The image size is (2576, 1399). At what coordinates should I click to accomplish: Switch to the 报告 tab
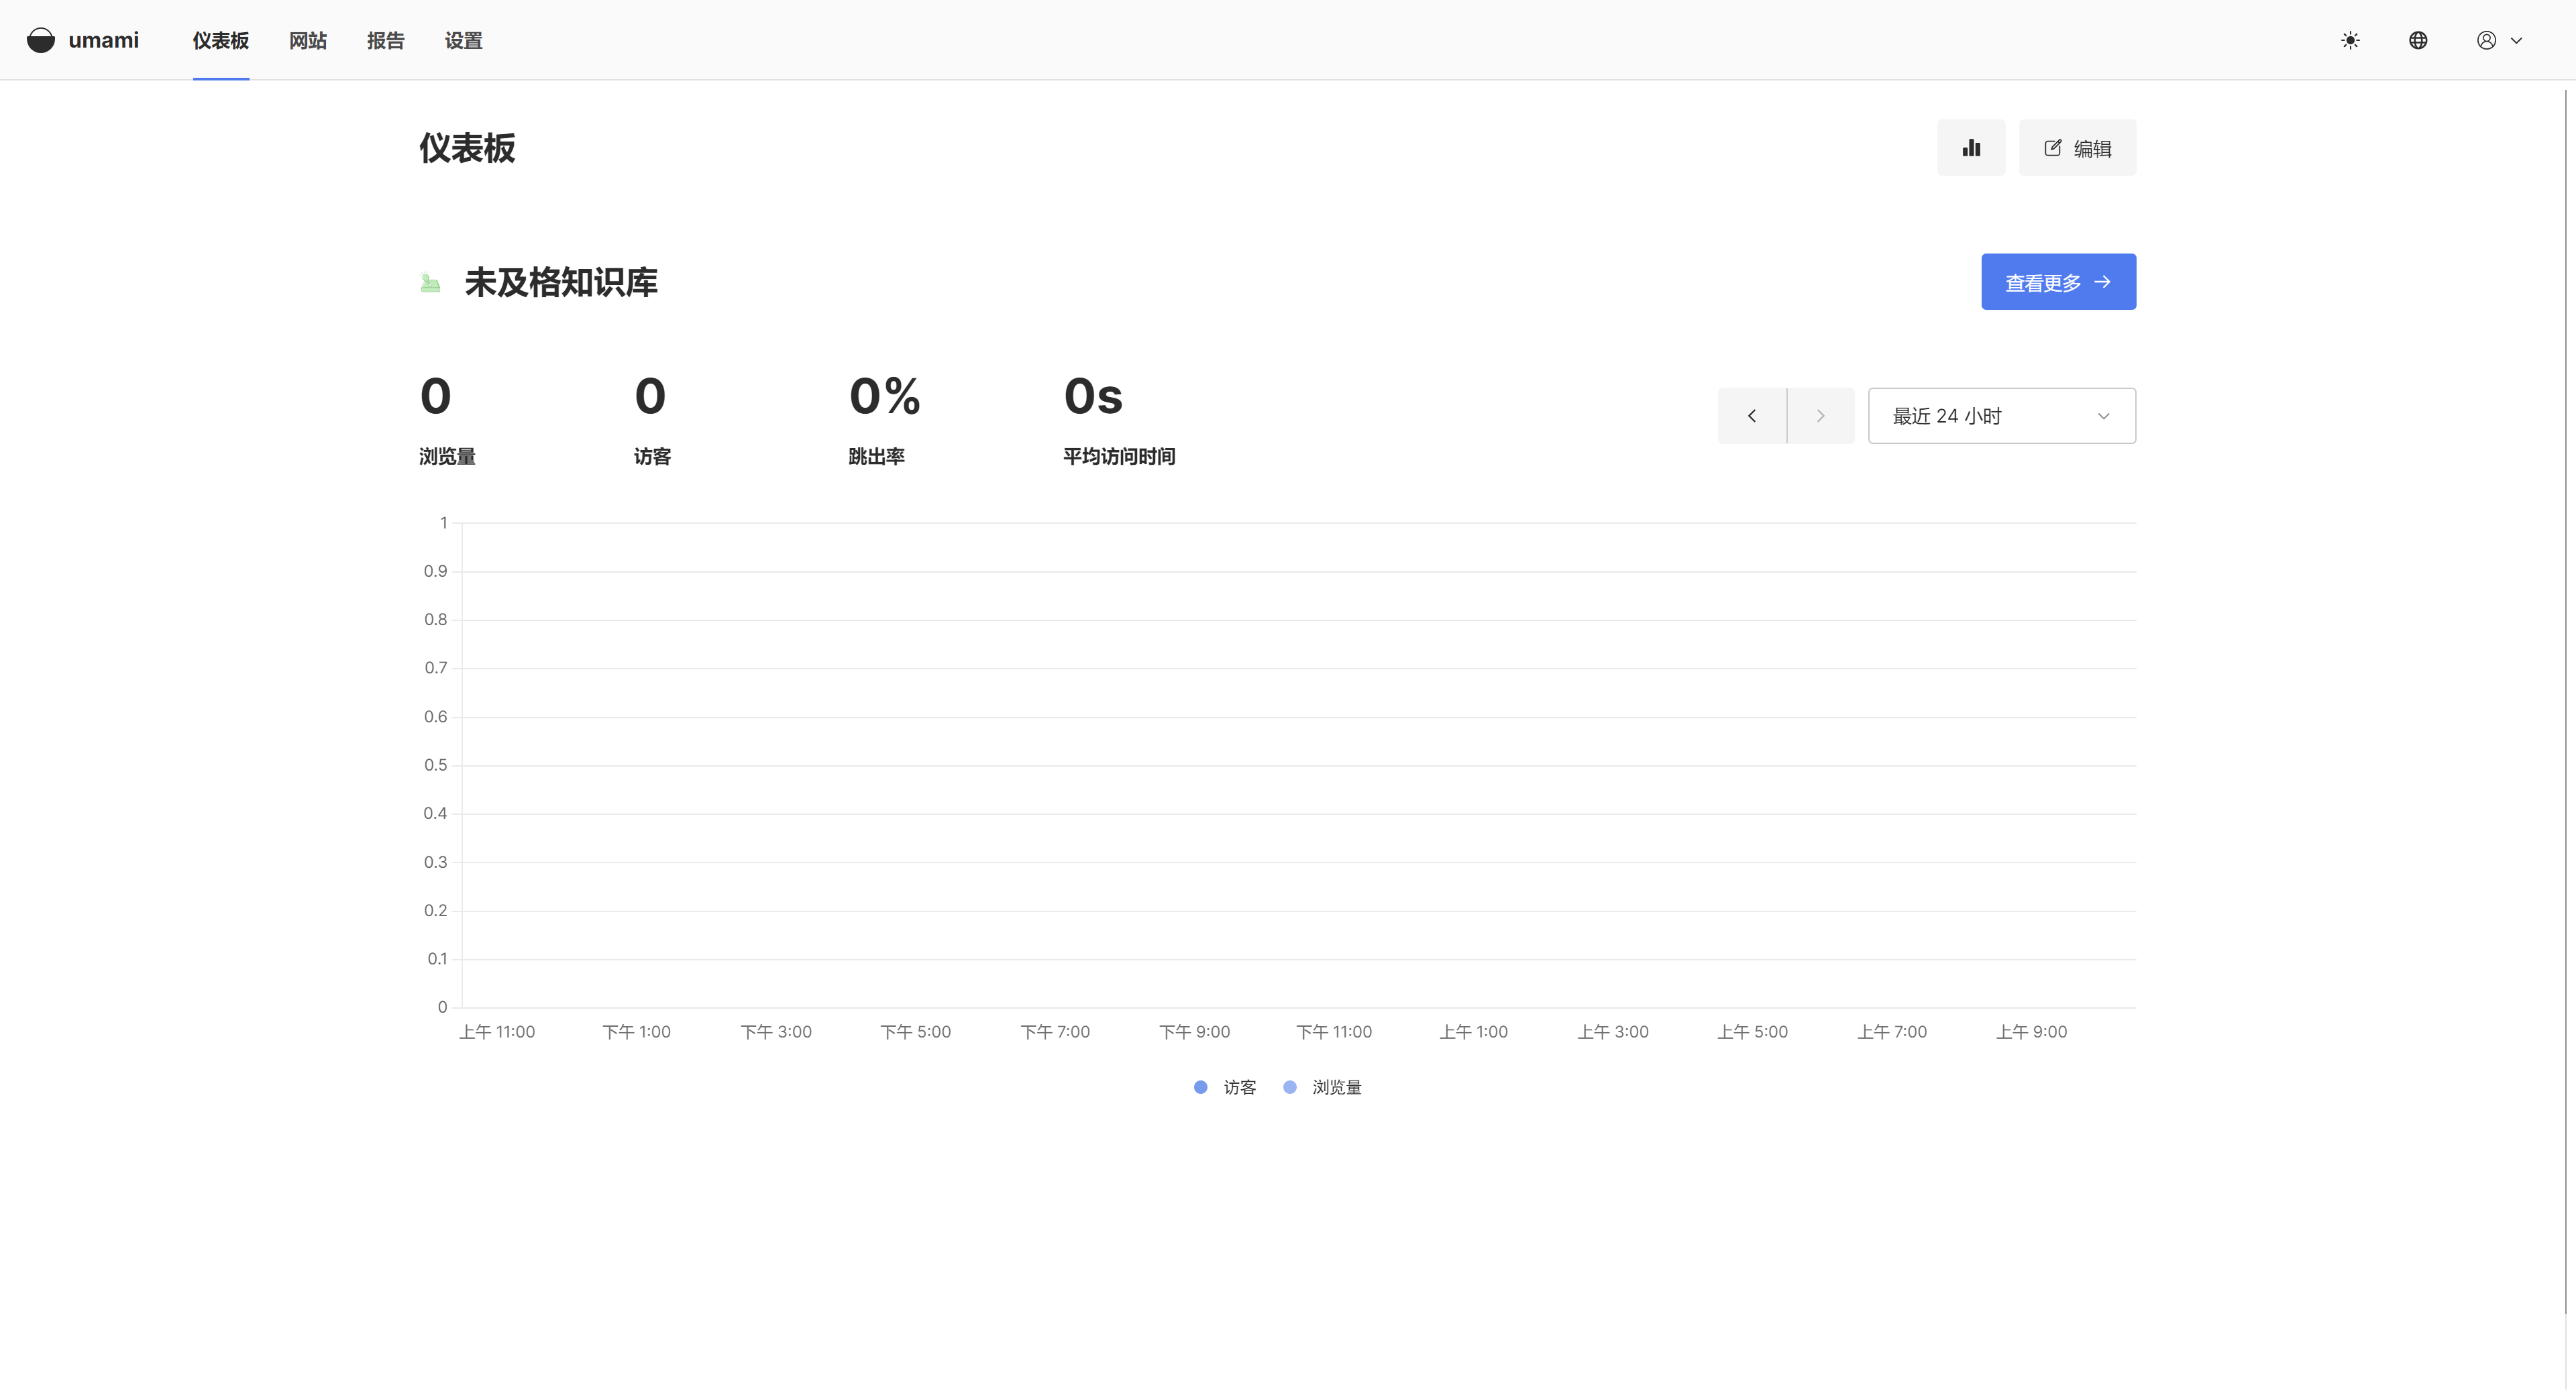tap(386, 40)
